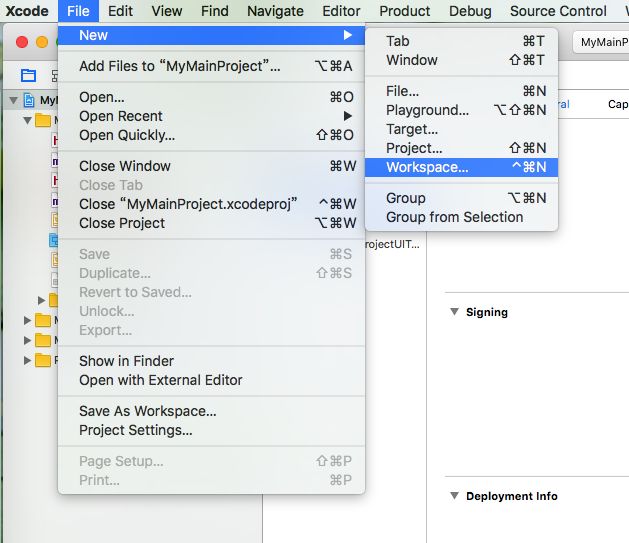This screenshot has width=629, height=543.
Task: Choose Close Project
Action: 211,223
